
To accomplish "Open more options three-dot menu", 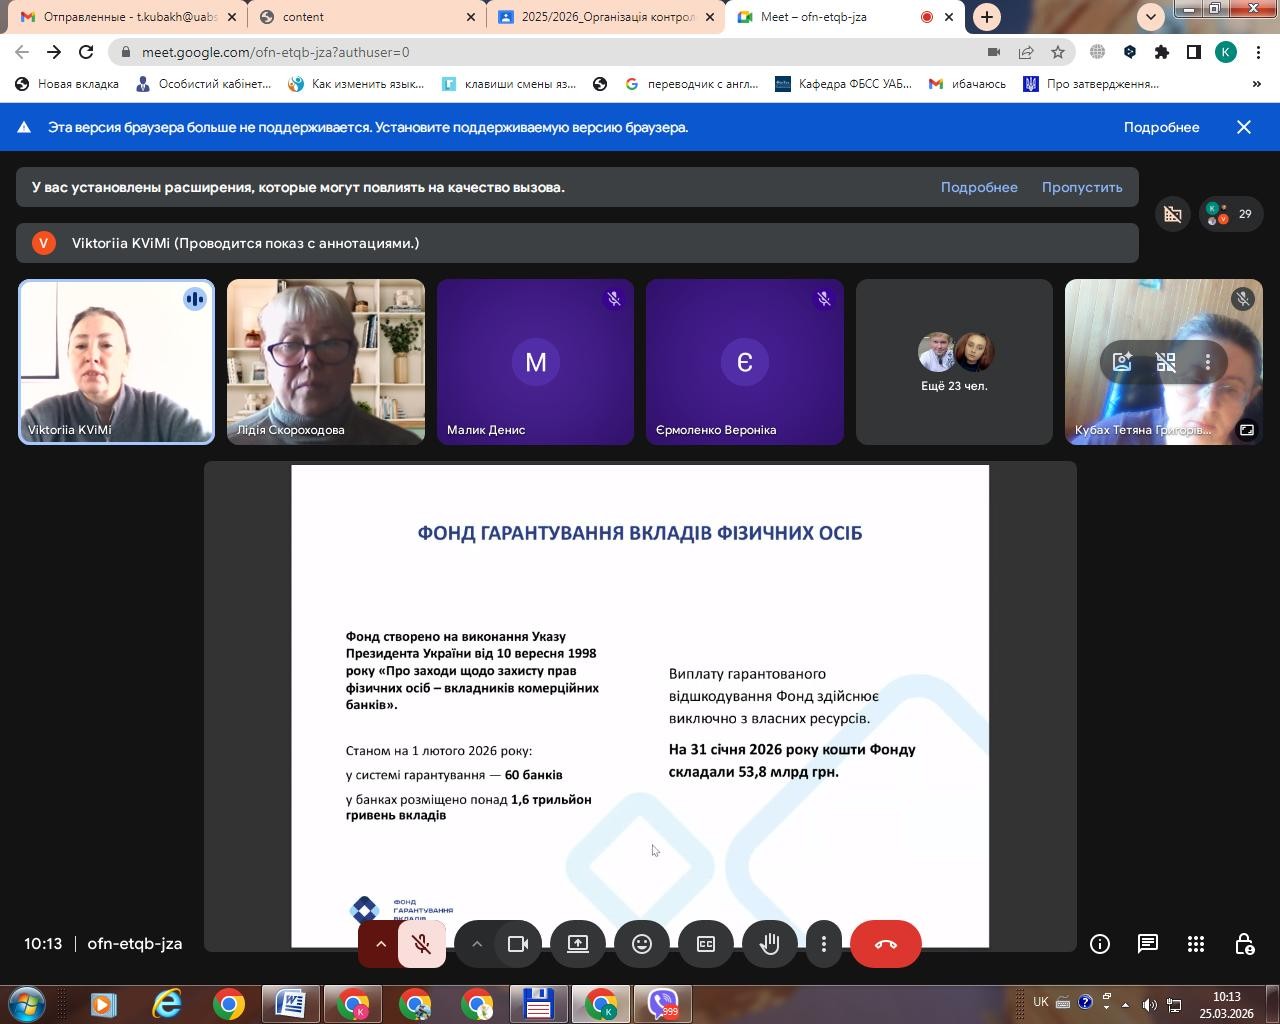I will point(823,944).
